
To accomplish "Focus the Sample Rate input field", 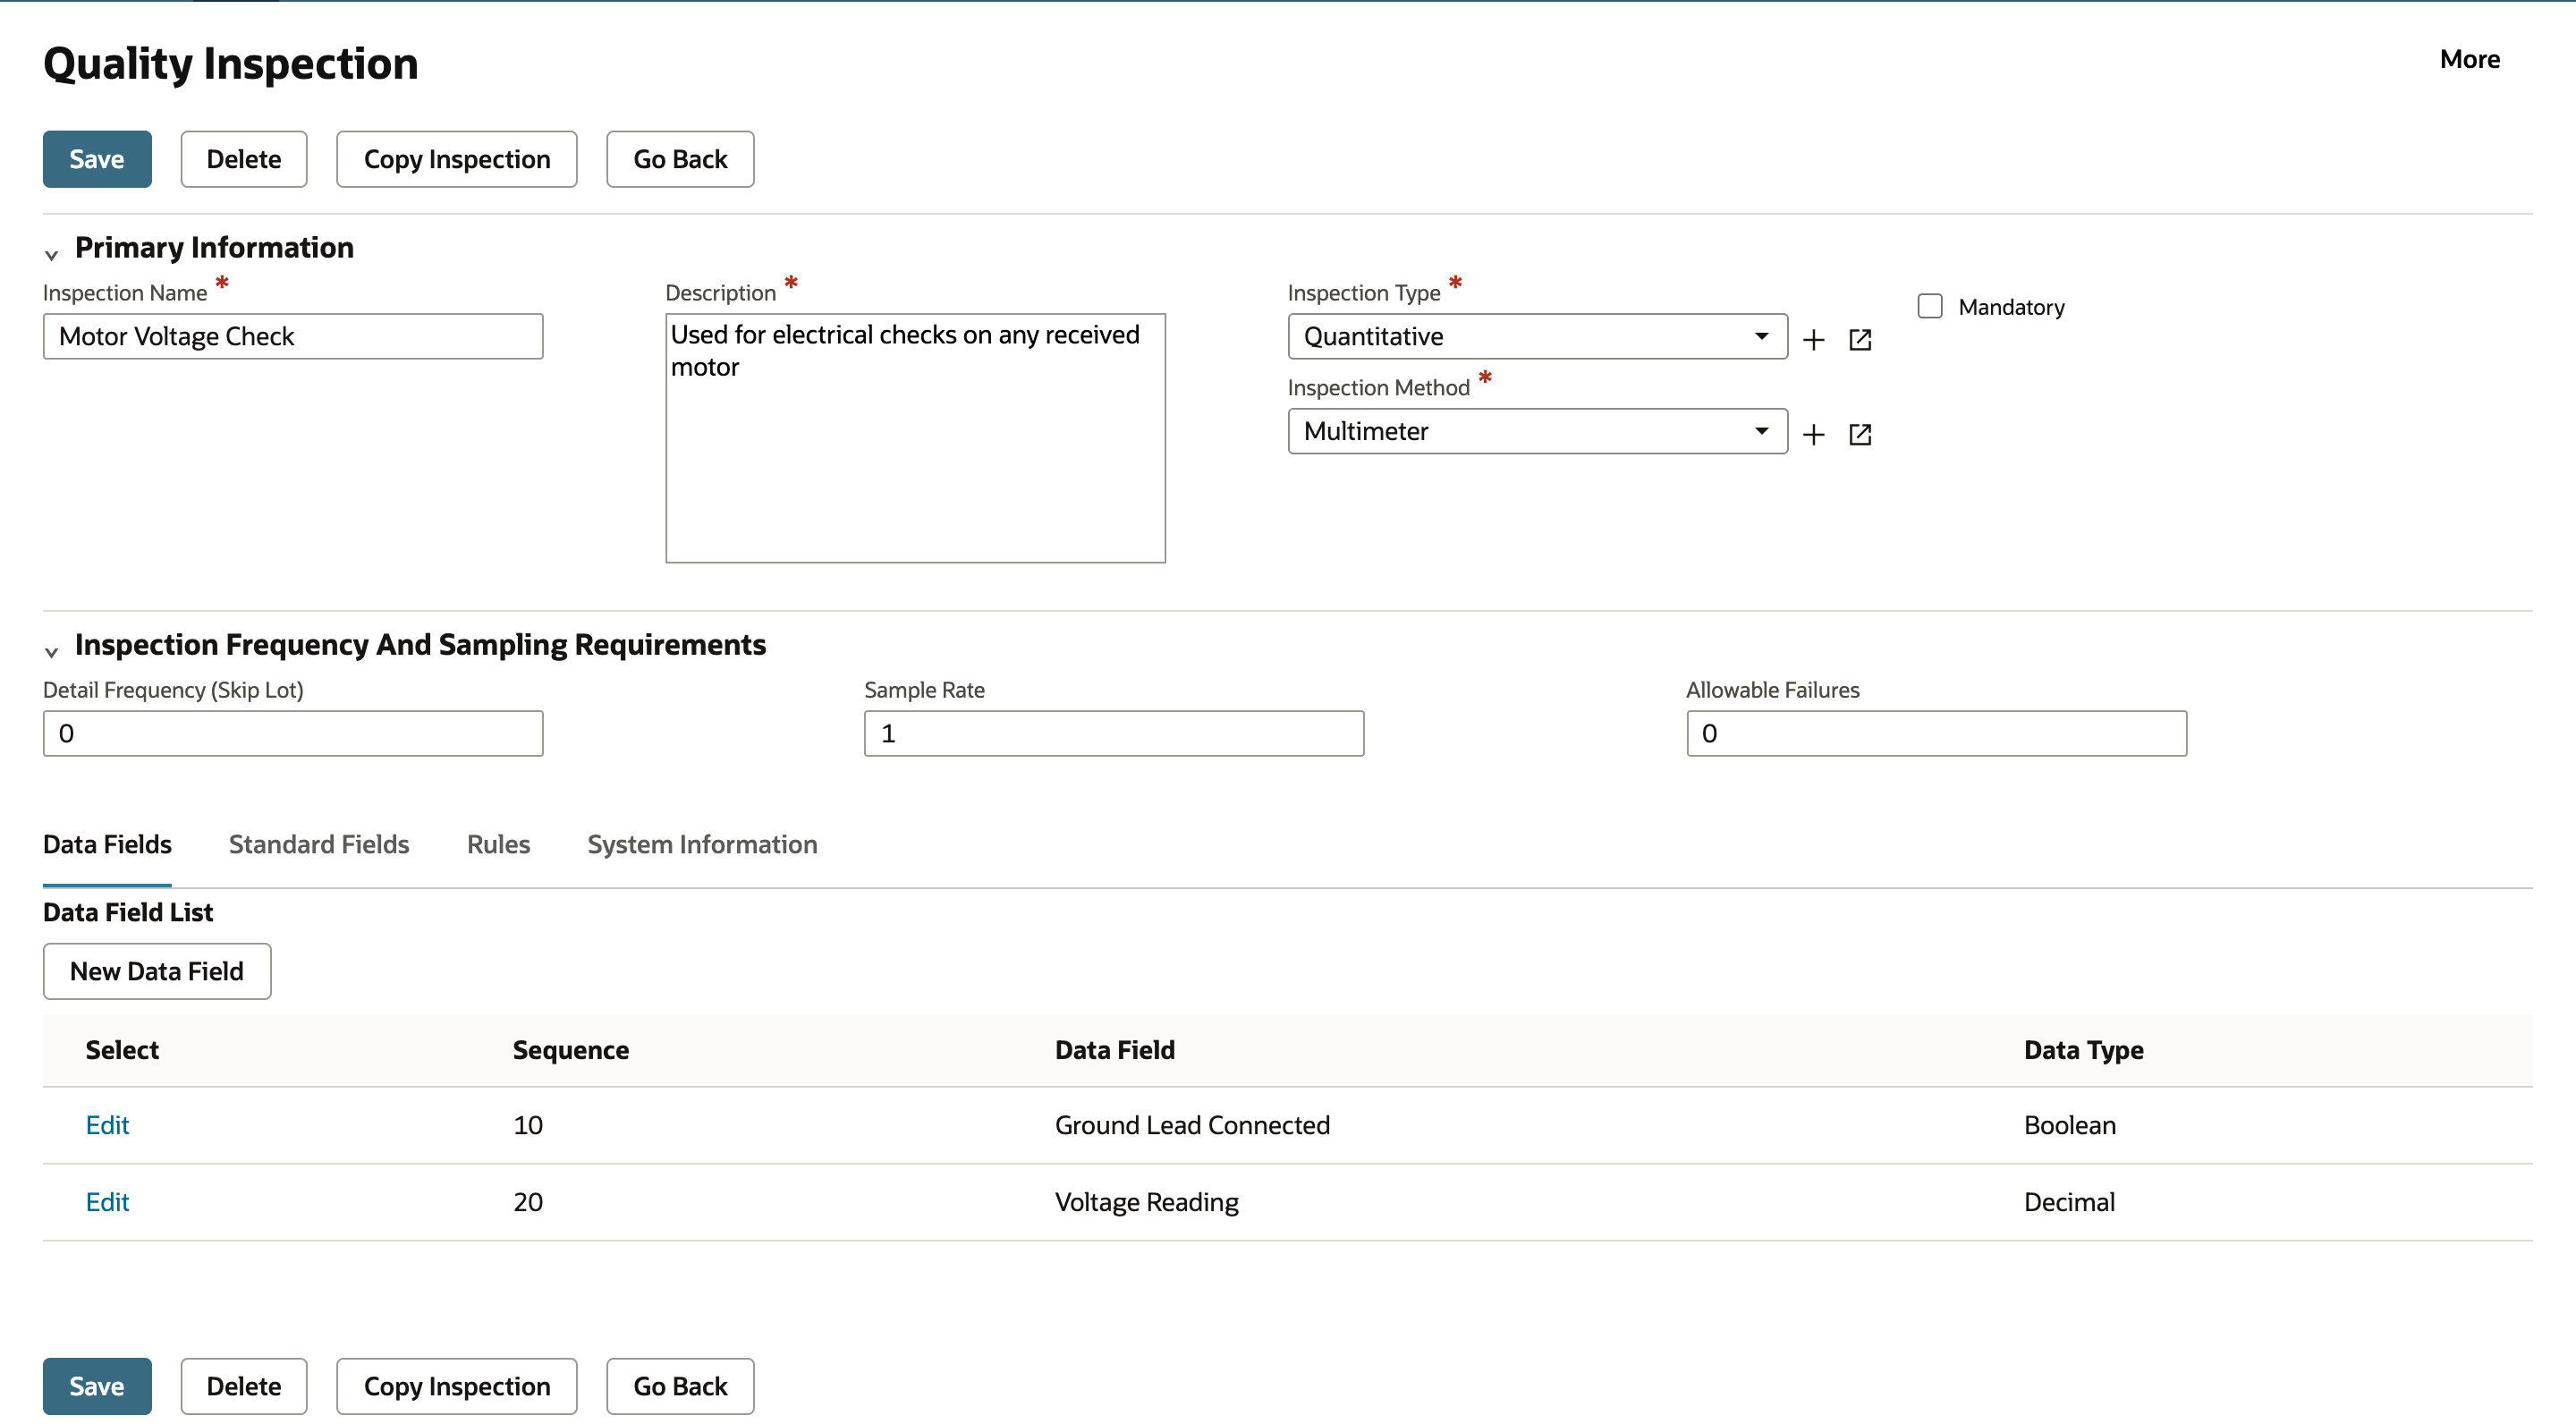I will click(1114, 733).
